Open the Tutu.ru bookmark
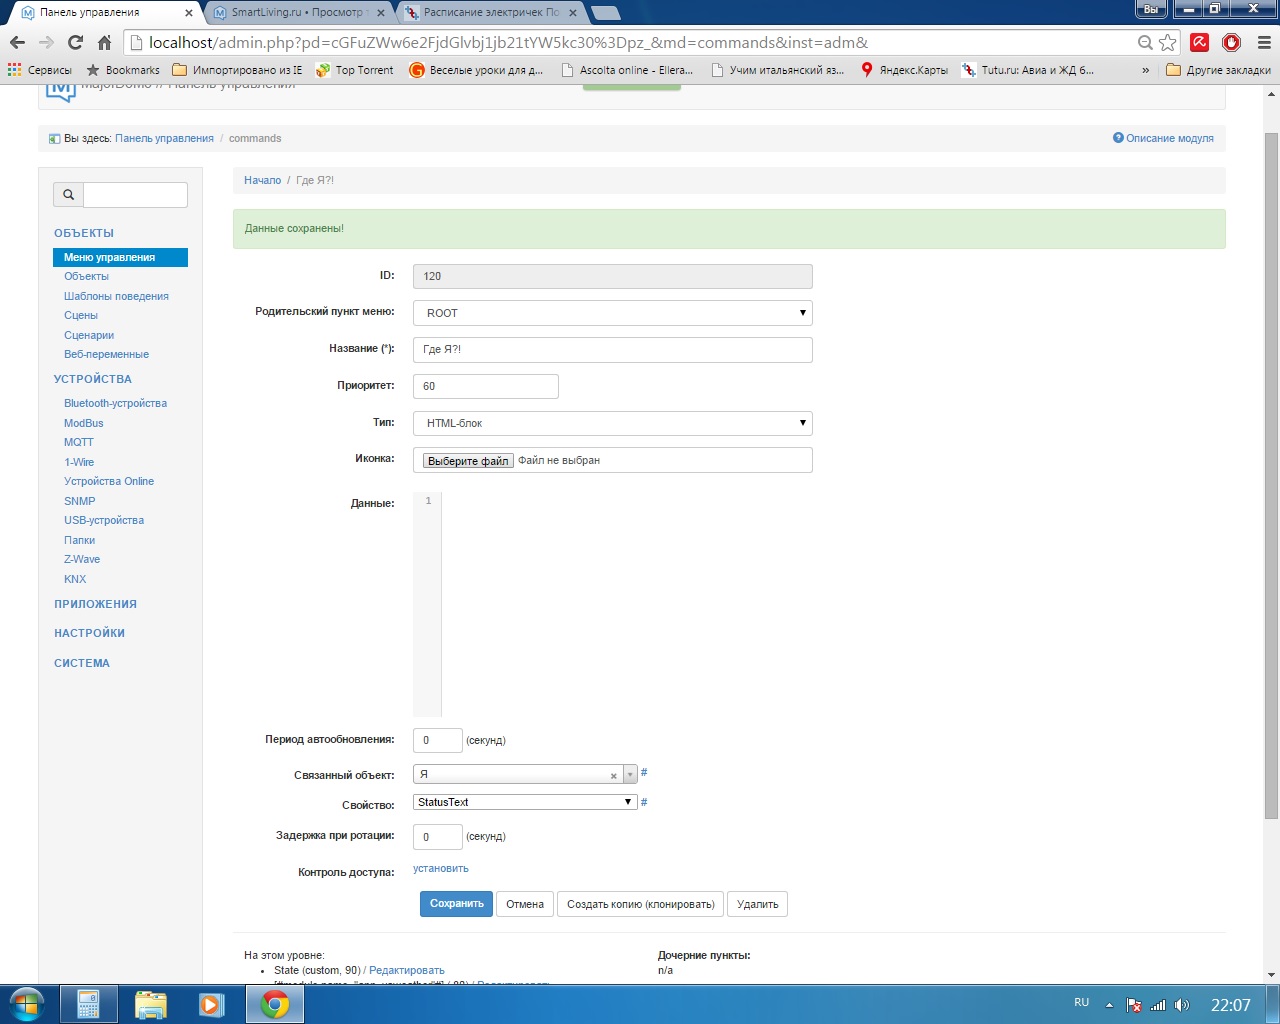 coord(1028,70)
